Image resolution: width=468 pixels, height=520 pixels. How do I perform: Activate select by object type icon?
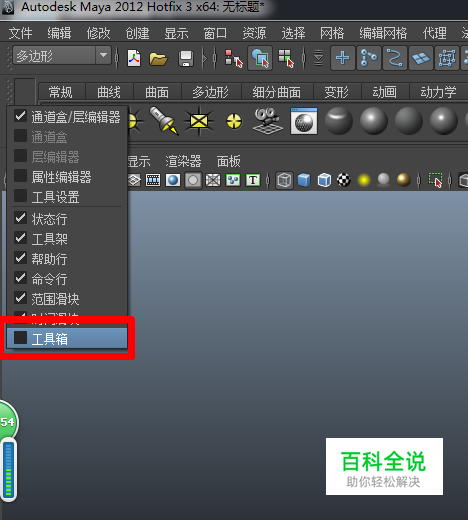260,58
